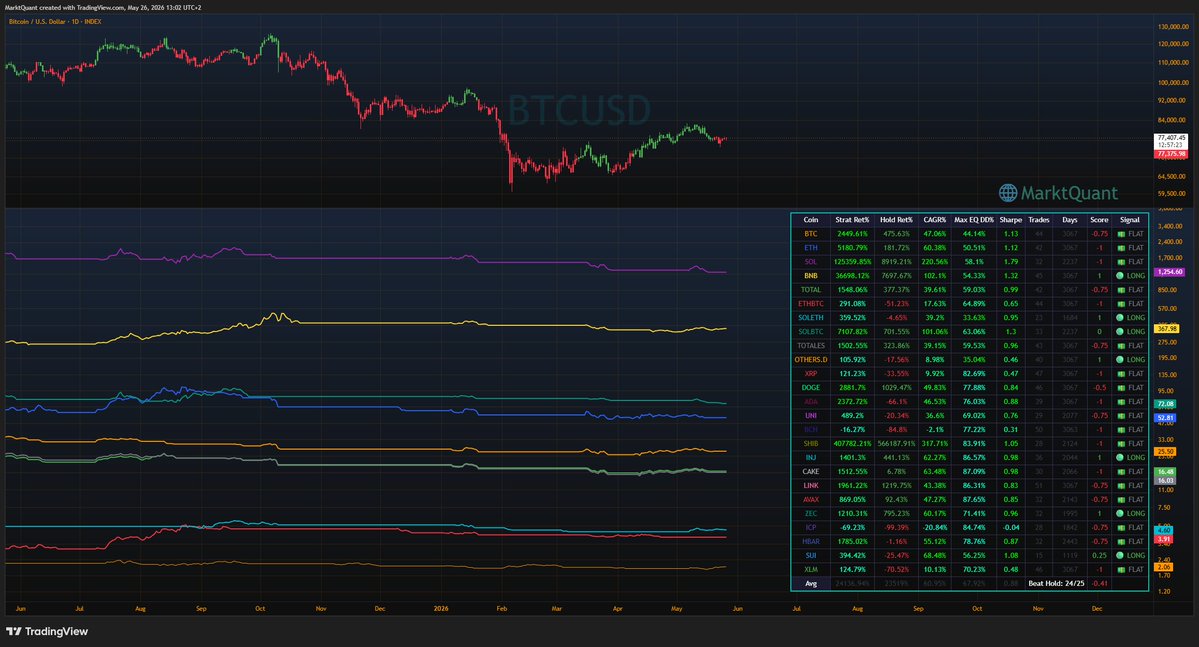Click the Max EQ DD% column header
The height and width of the screenshot is (647, 1199).
(973, 220)
